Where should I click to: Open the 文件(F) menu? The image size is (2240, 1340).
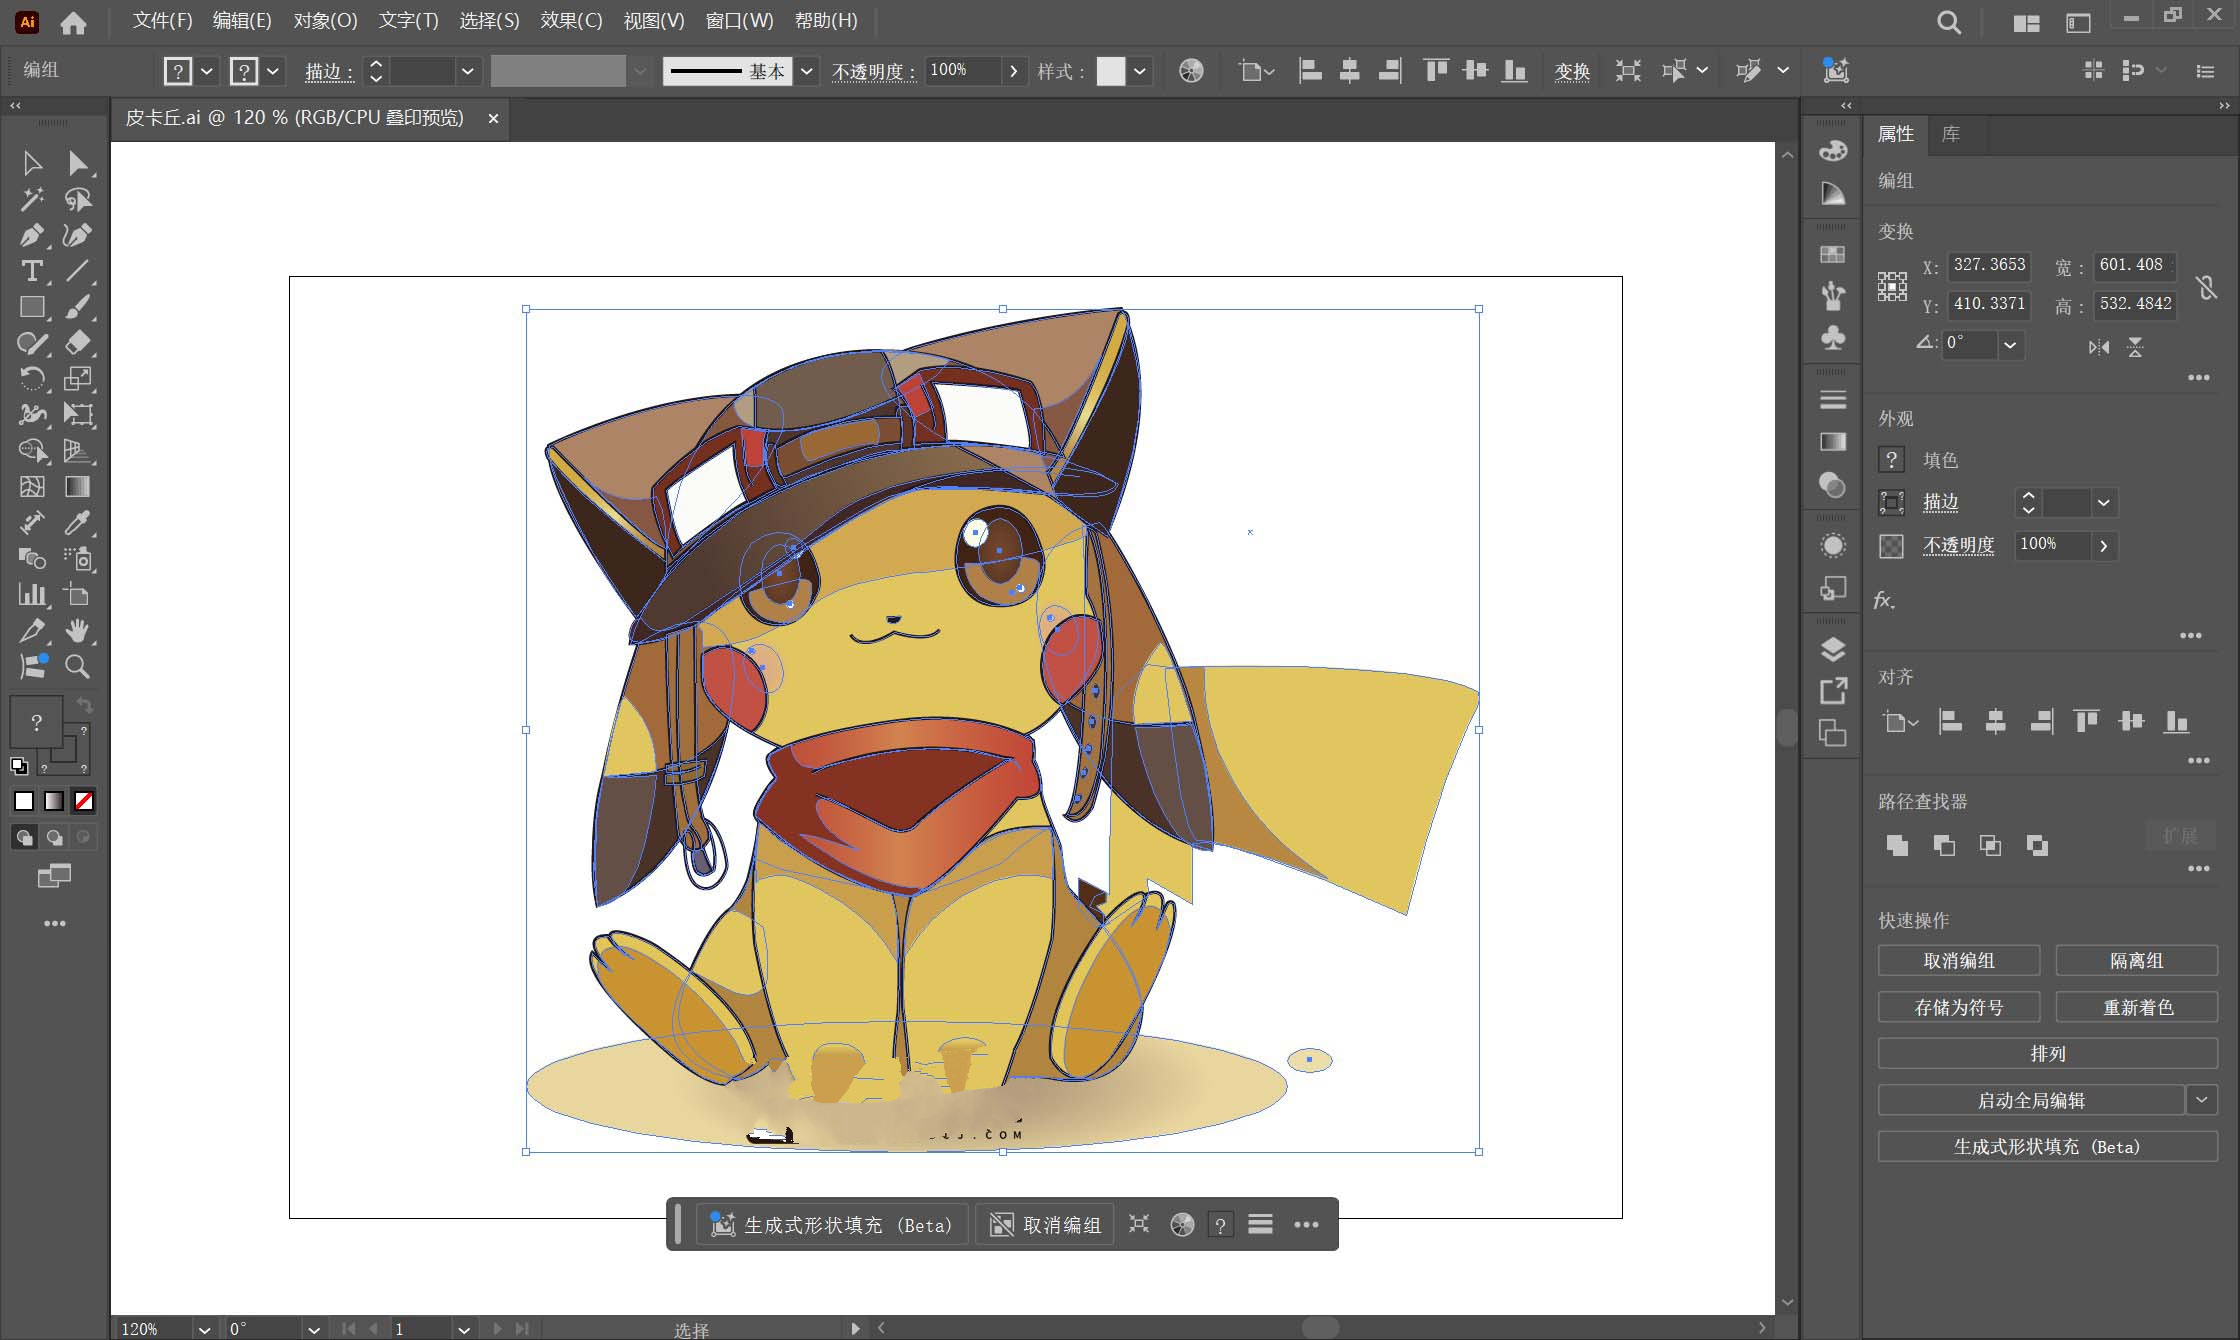tap(162, 20)
